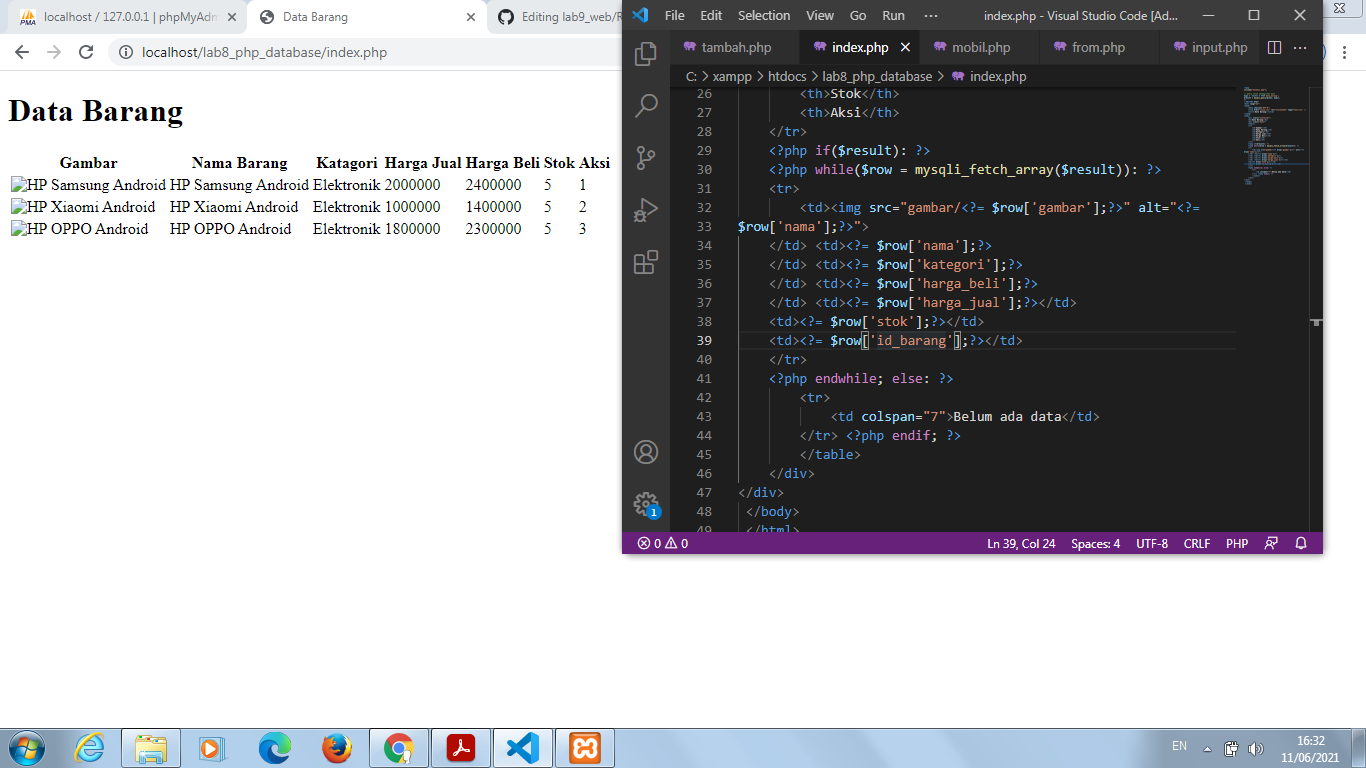This screenshot has width=1366, height=768.
Task: Select language mode PHP in the status bar
Action: click(1237, 544)
